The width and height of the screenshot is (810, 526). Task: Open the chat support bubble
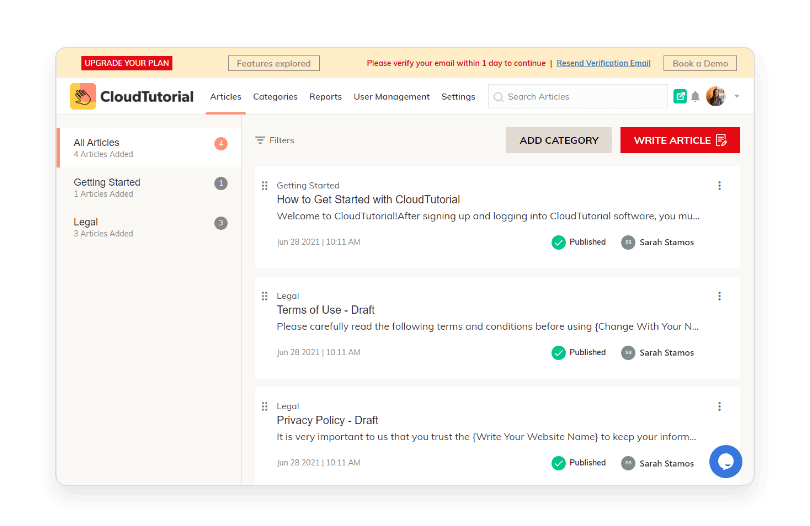tap(725, 461)
